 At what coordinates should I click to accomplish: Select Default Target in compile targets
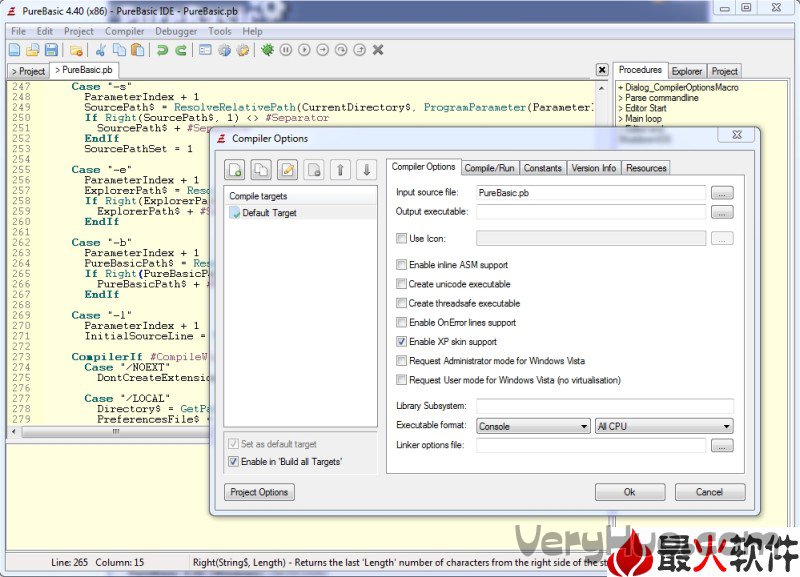[269, 213]
